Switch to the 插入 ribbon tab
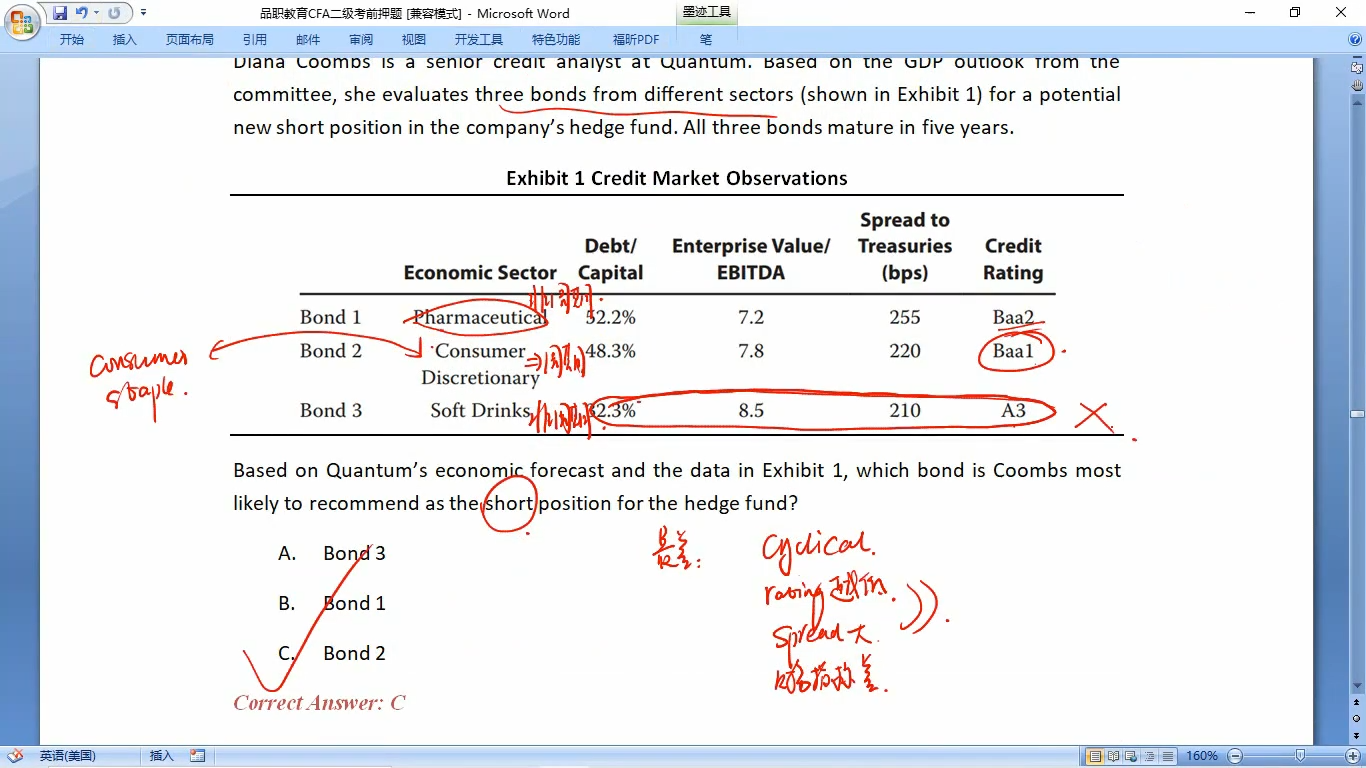1366x768 pixels. [x=125, y=40]
